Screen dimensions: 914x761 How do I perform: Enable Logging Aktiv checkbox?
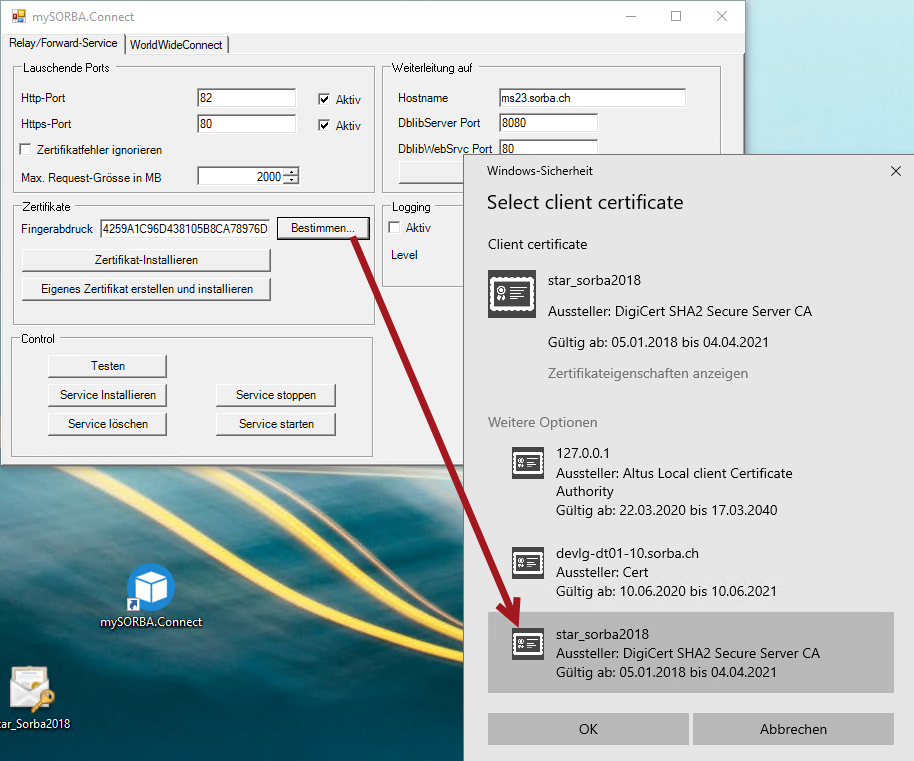pyautogui.click(x=395, y=227)
